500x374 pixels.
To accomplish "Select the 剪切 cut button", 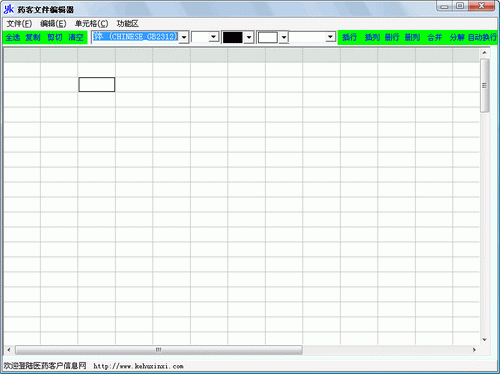I will [x=55, y=37].
